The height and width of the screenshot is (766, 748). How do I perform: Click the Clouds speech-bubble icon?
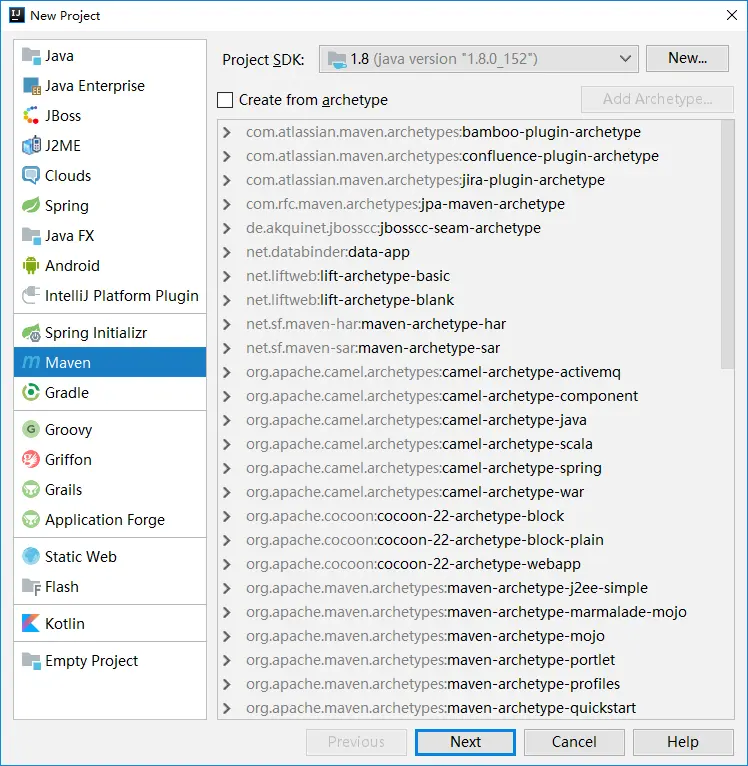click(x=31, y=176)
